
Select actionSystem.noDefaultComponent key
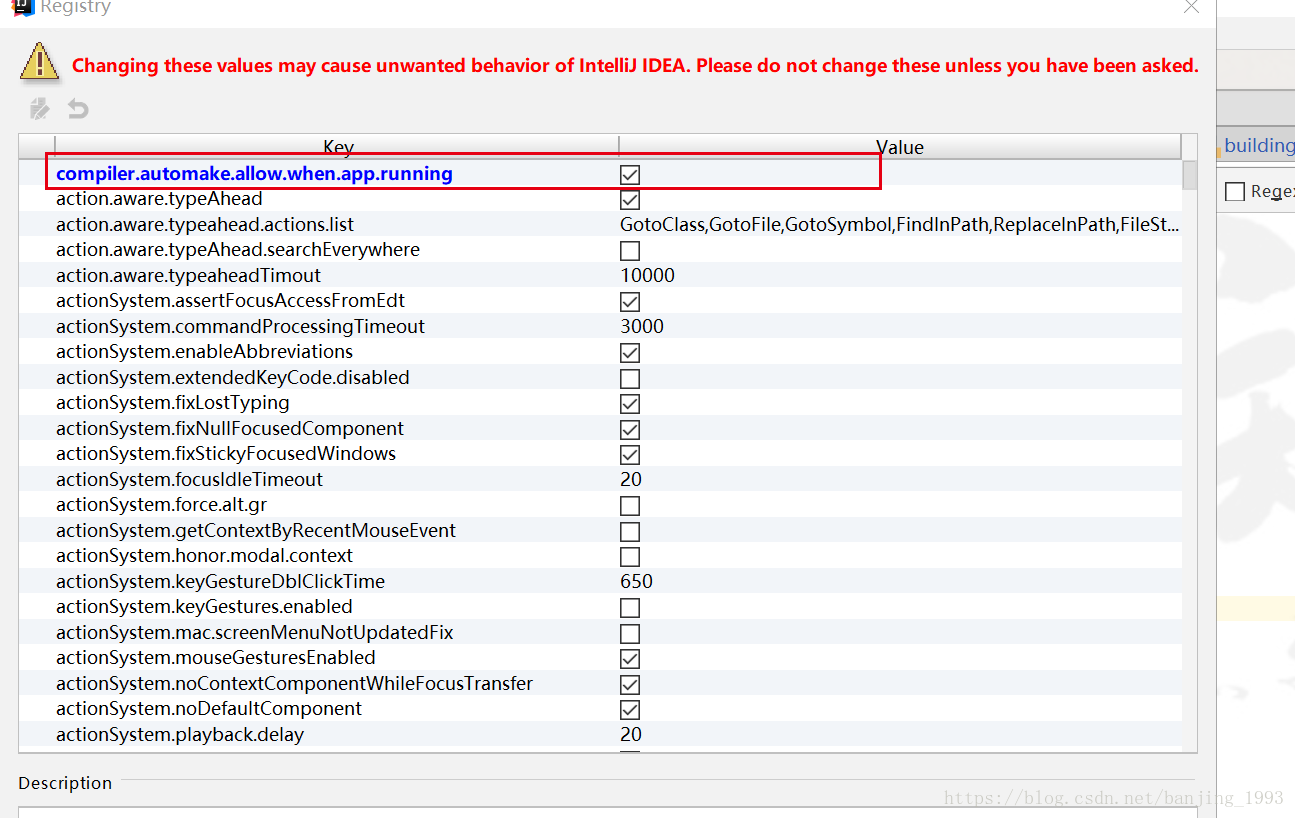[x=209, y=709]
